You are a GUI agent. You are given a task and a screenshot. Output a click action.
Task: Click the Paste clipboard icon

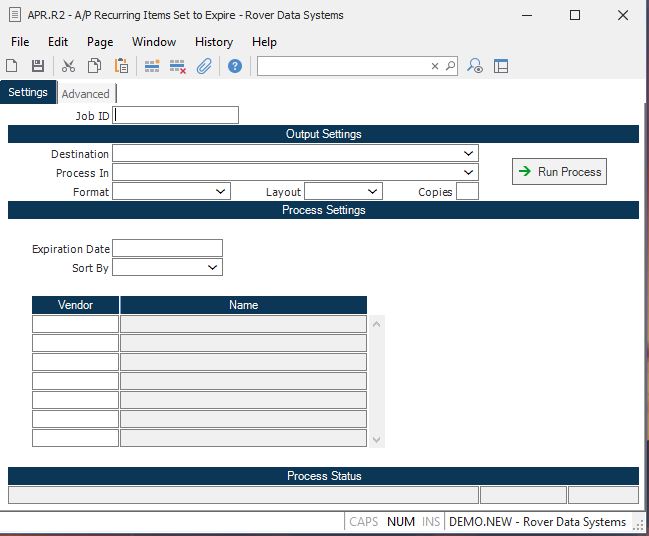121,66
